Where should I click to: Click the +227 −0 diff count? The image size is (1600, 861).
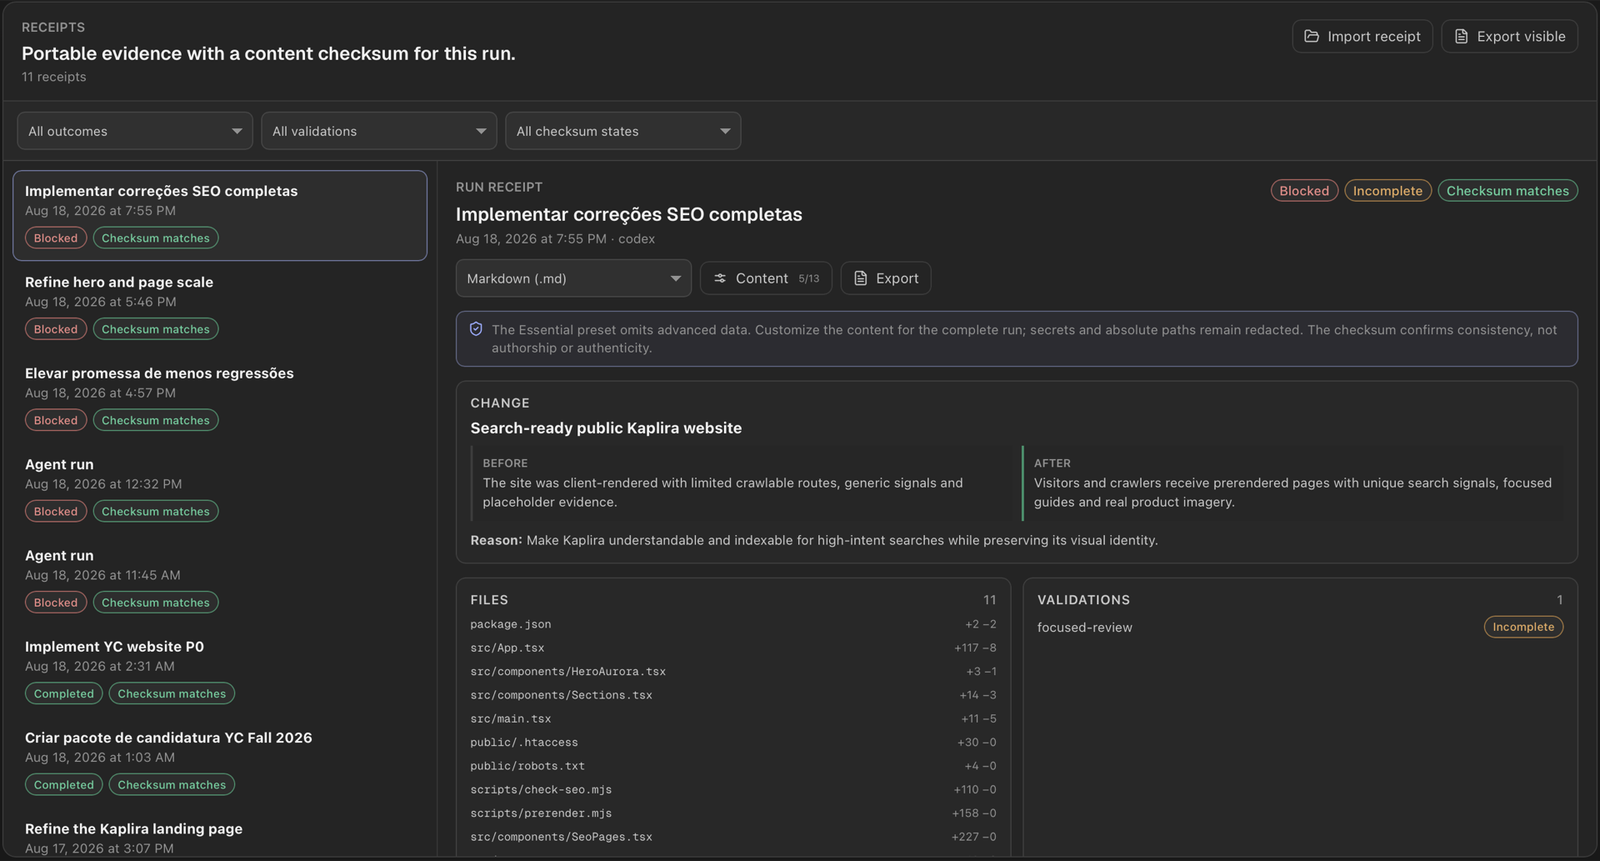974,837
